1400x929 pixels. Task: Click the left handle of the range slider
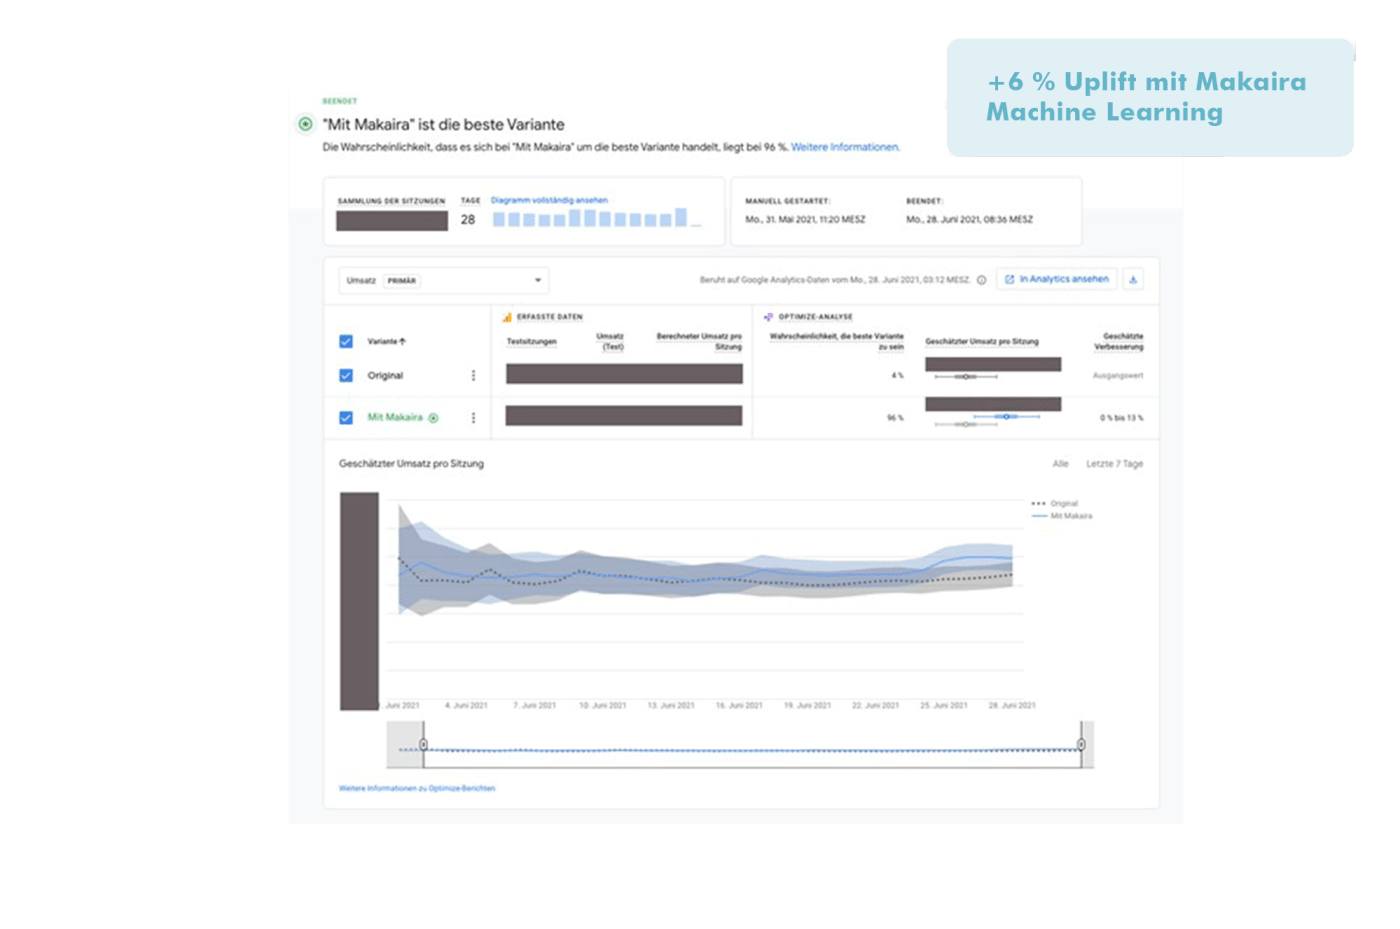[423, 744]
